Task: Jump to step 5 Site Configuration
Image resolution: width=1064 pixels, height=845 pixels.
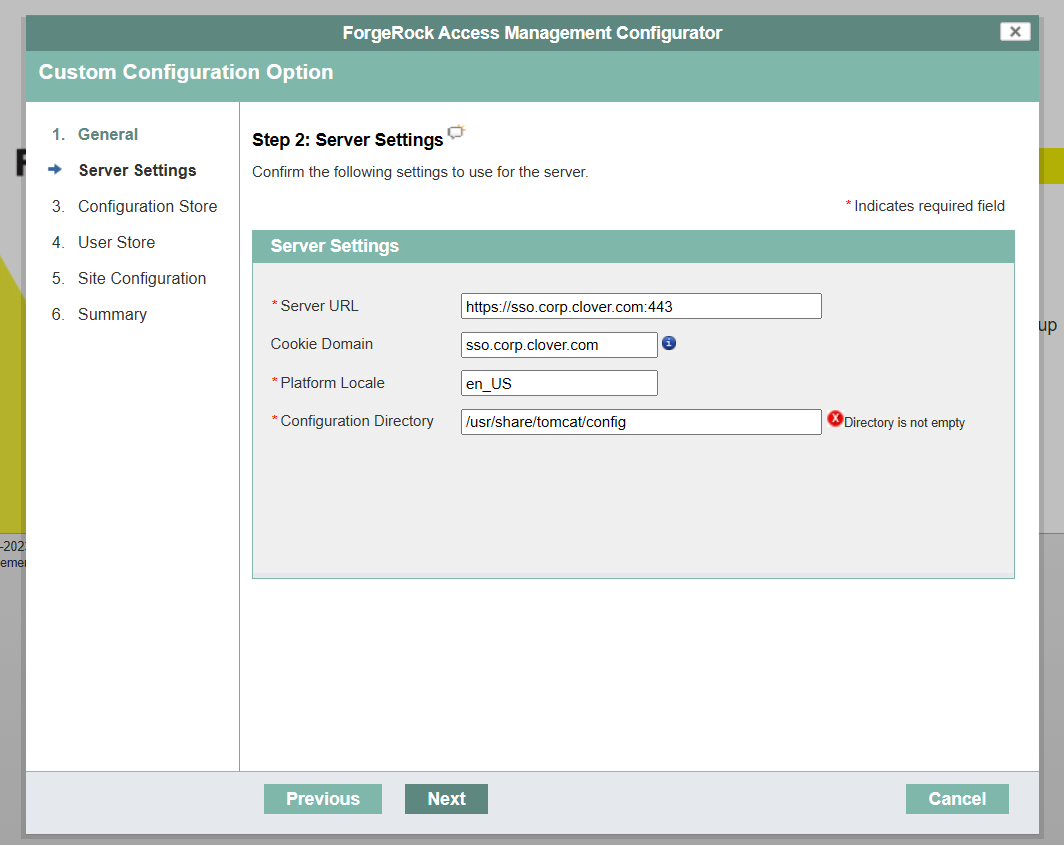Action: tap(142, 278)
